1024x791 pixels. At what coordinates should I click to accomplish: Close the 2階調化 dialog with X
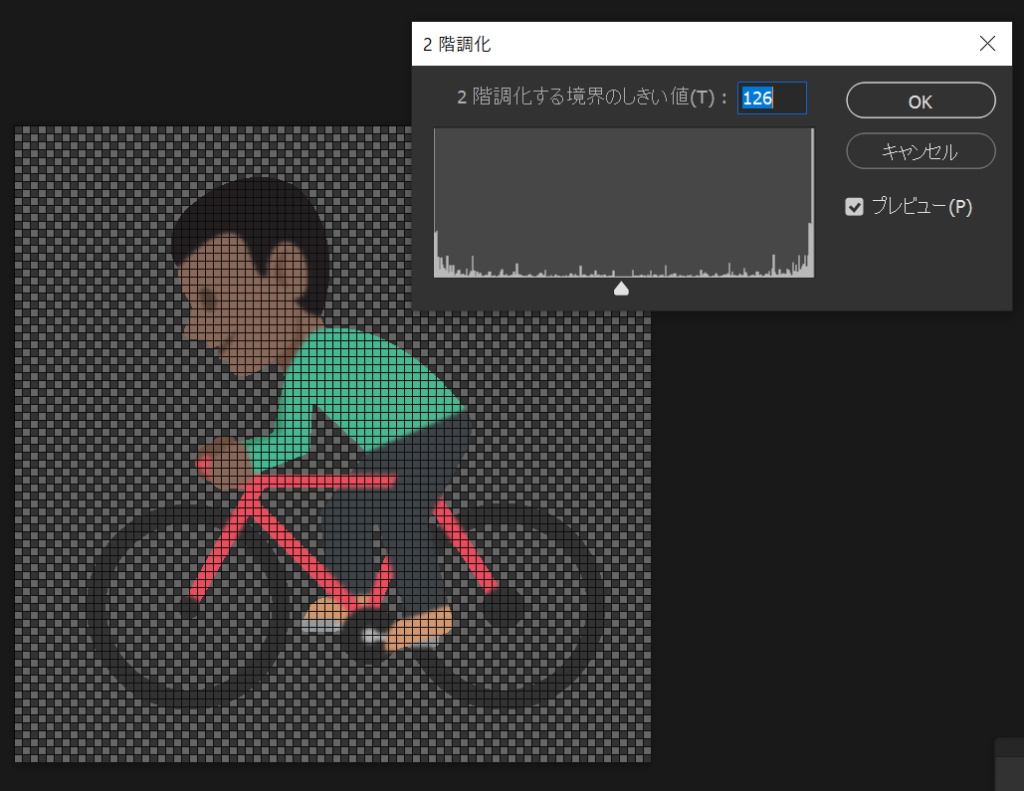pos(988,43)
